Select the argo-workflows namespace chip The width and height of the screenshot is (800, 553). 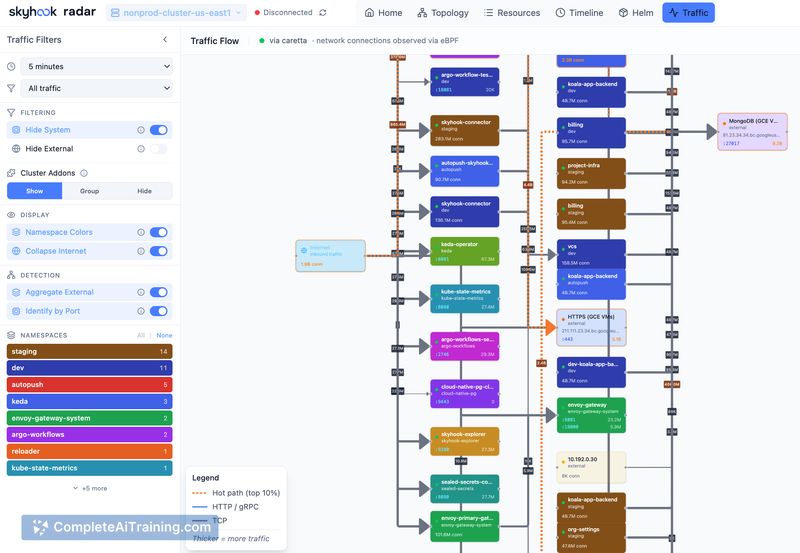(89, 435)
